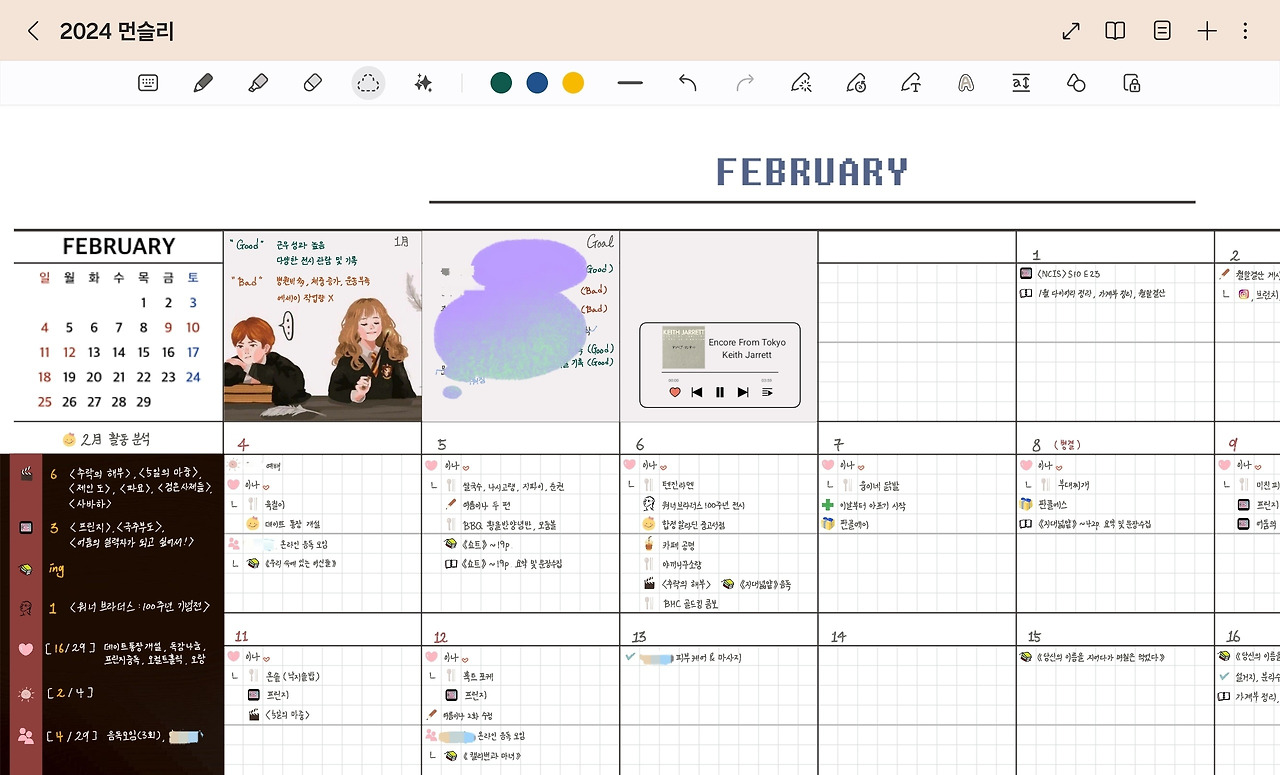Undo the last stroke
The height and width of the screenshot is (775, 1280).
pos(687,83)
